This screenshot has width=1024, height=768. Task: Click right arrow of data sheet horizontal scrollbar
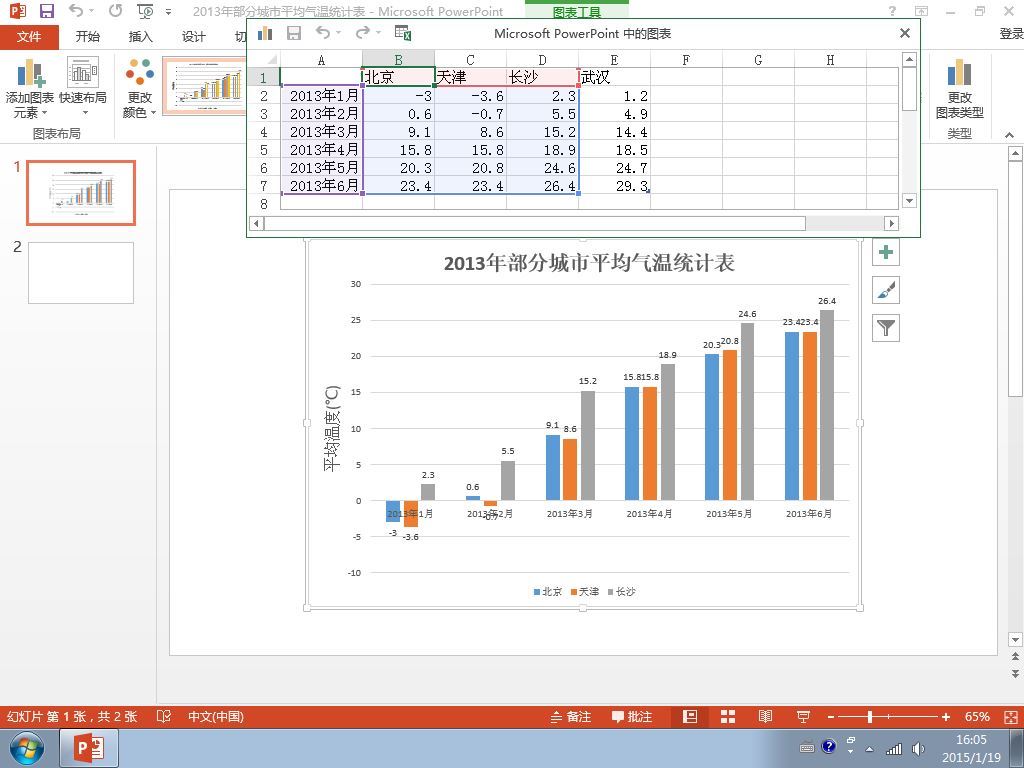(x=891, y=223)
